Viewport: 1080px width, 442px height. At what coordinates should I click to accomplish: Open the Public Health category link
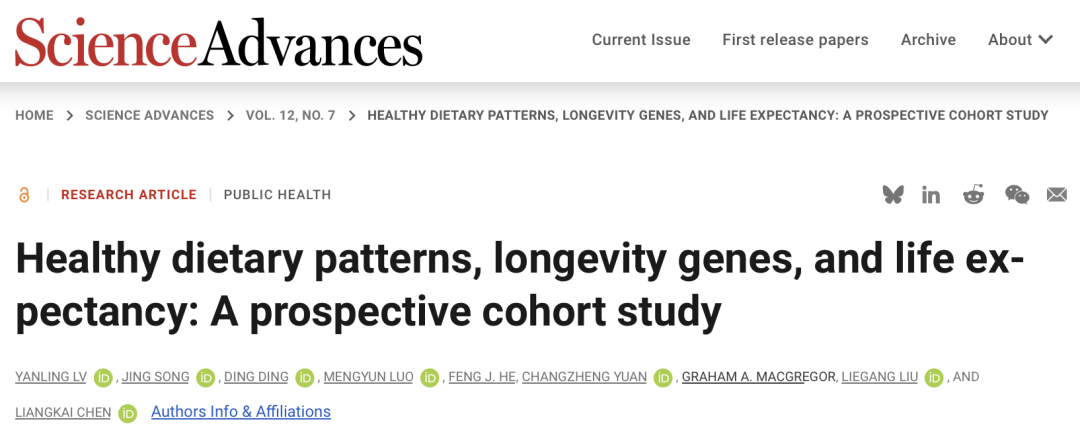click(277, 195)
